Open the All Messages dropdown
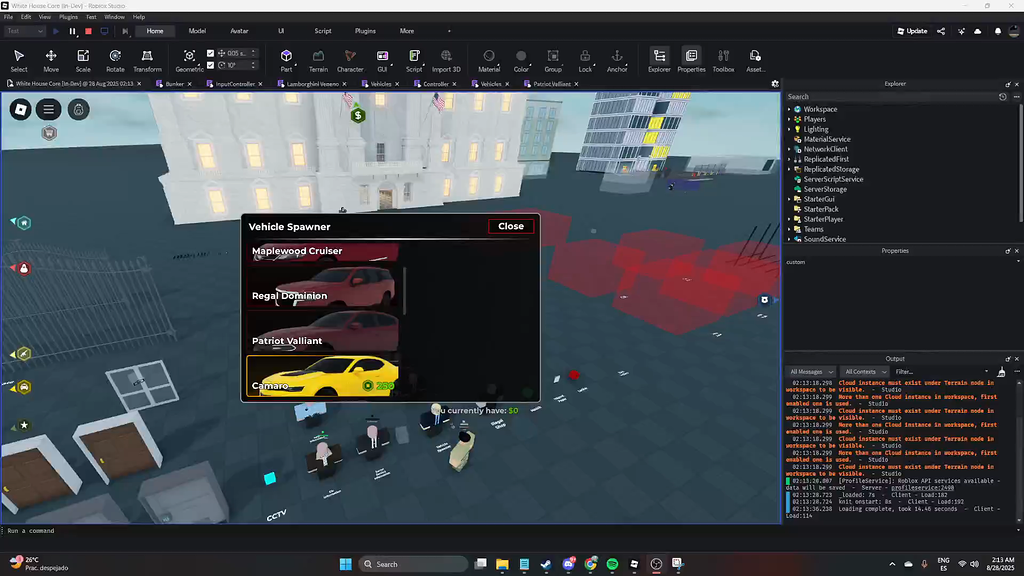 tap(811, 372)
